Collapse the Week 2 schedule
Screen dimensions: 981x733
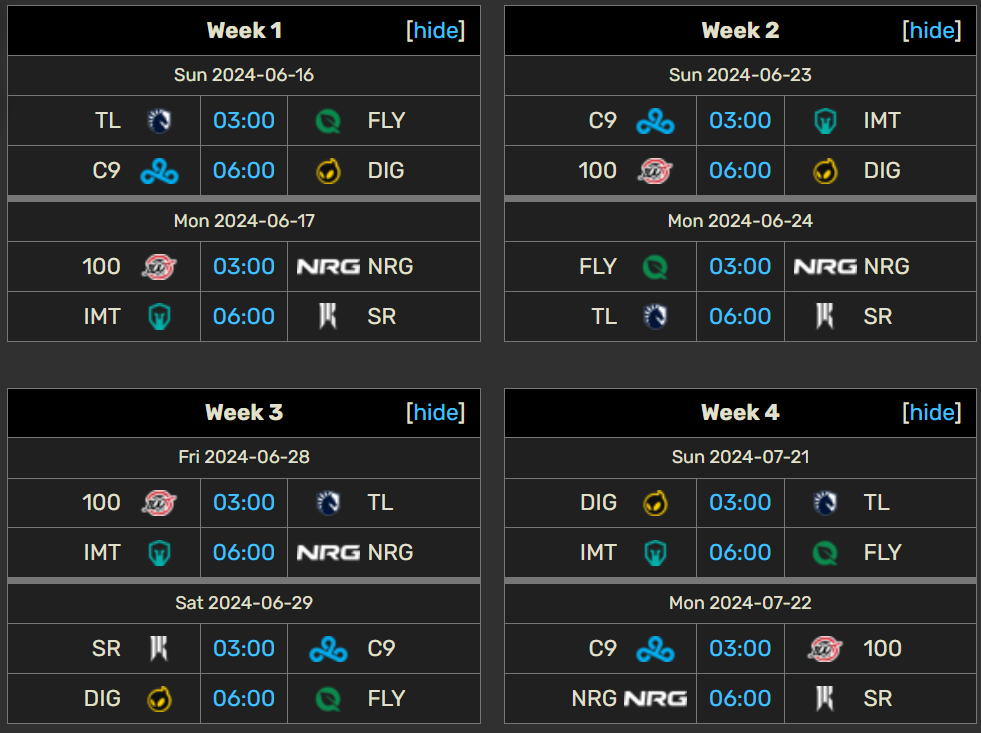(932, 30)
